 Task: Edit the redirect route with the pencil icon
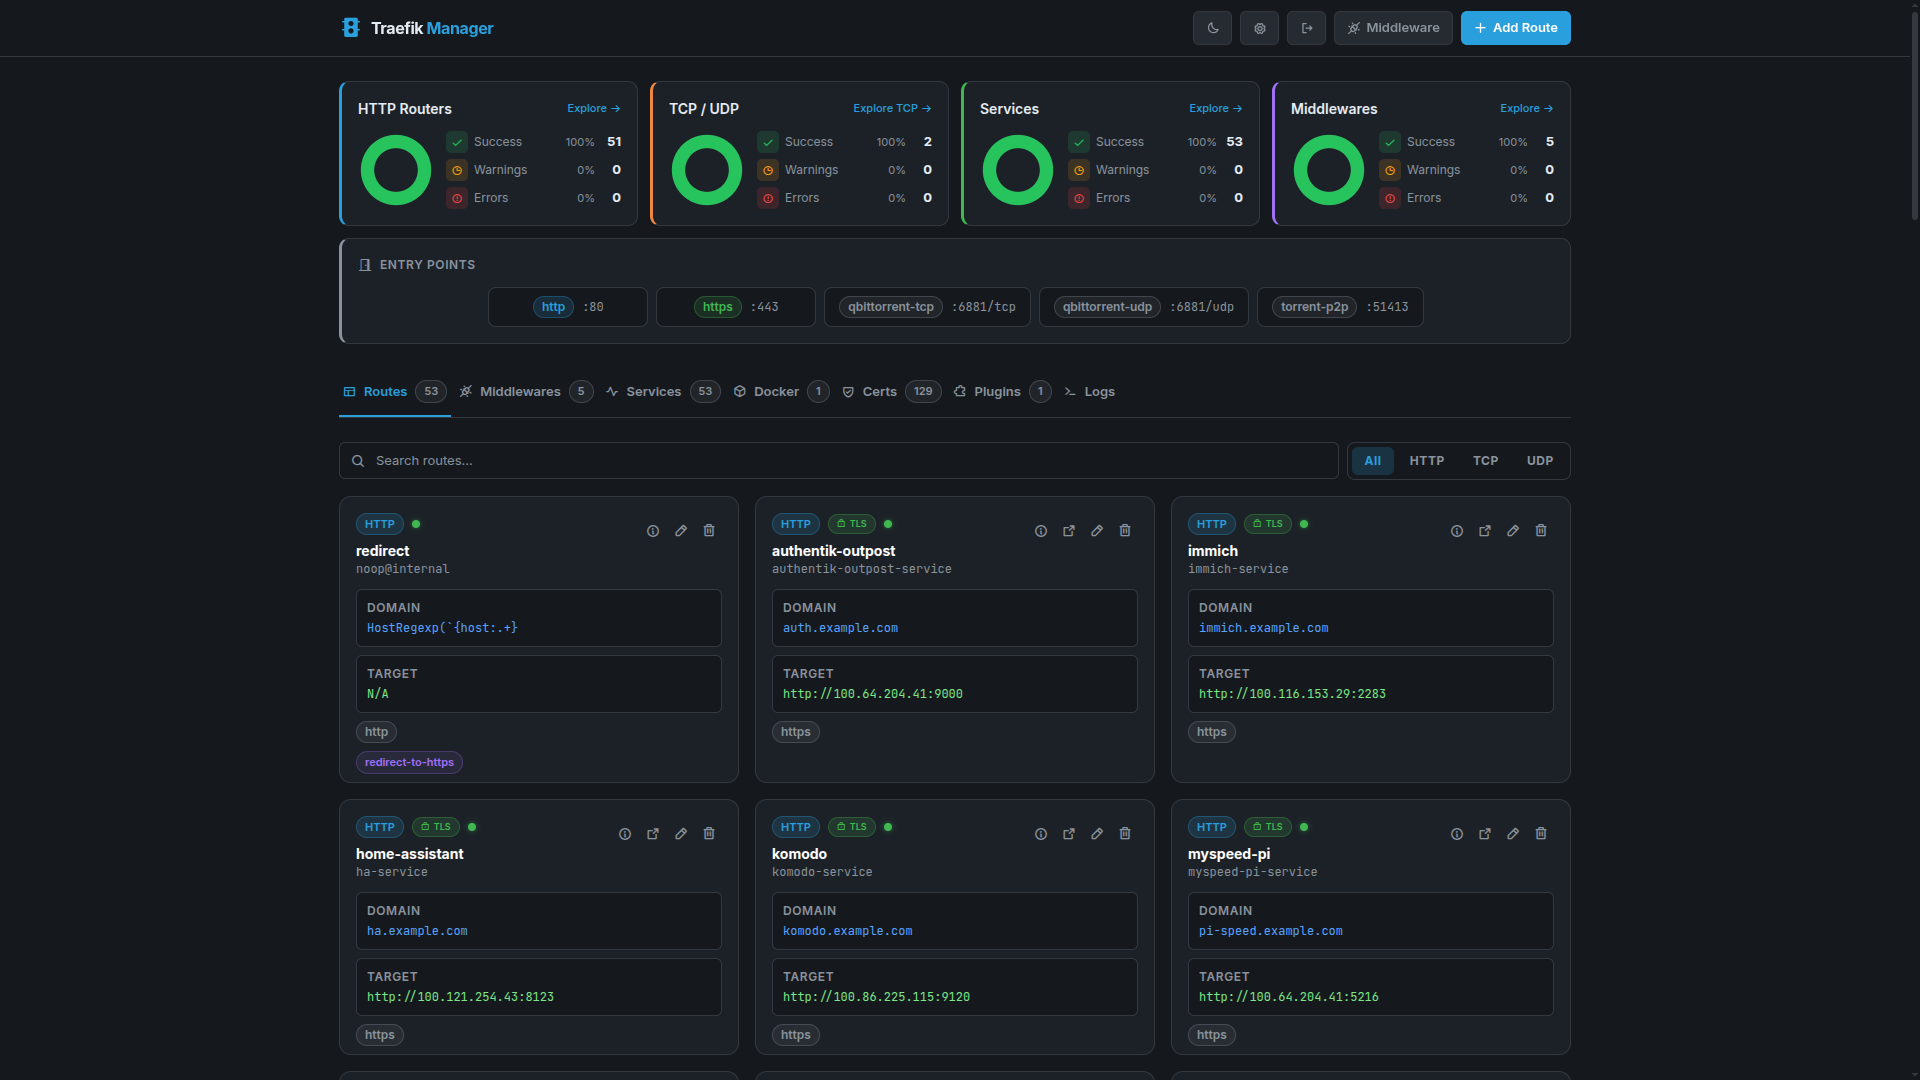click(x=681, y=531)
